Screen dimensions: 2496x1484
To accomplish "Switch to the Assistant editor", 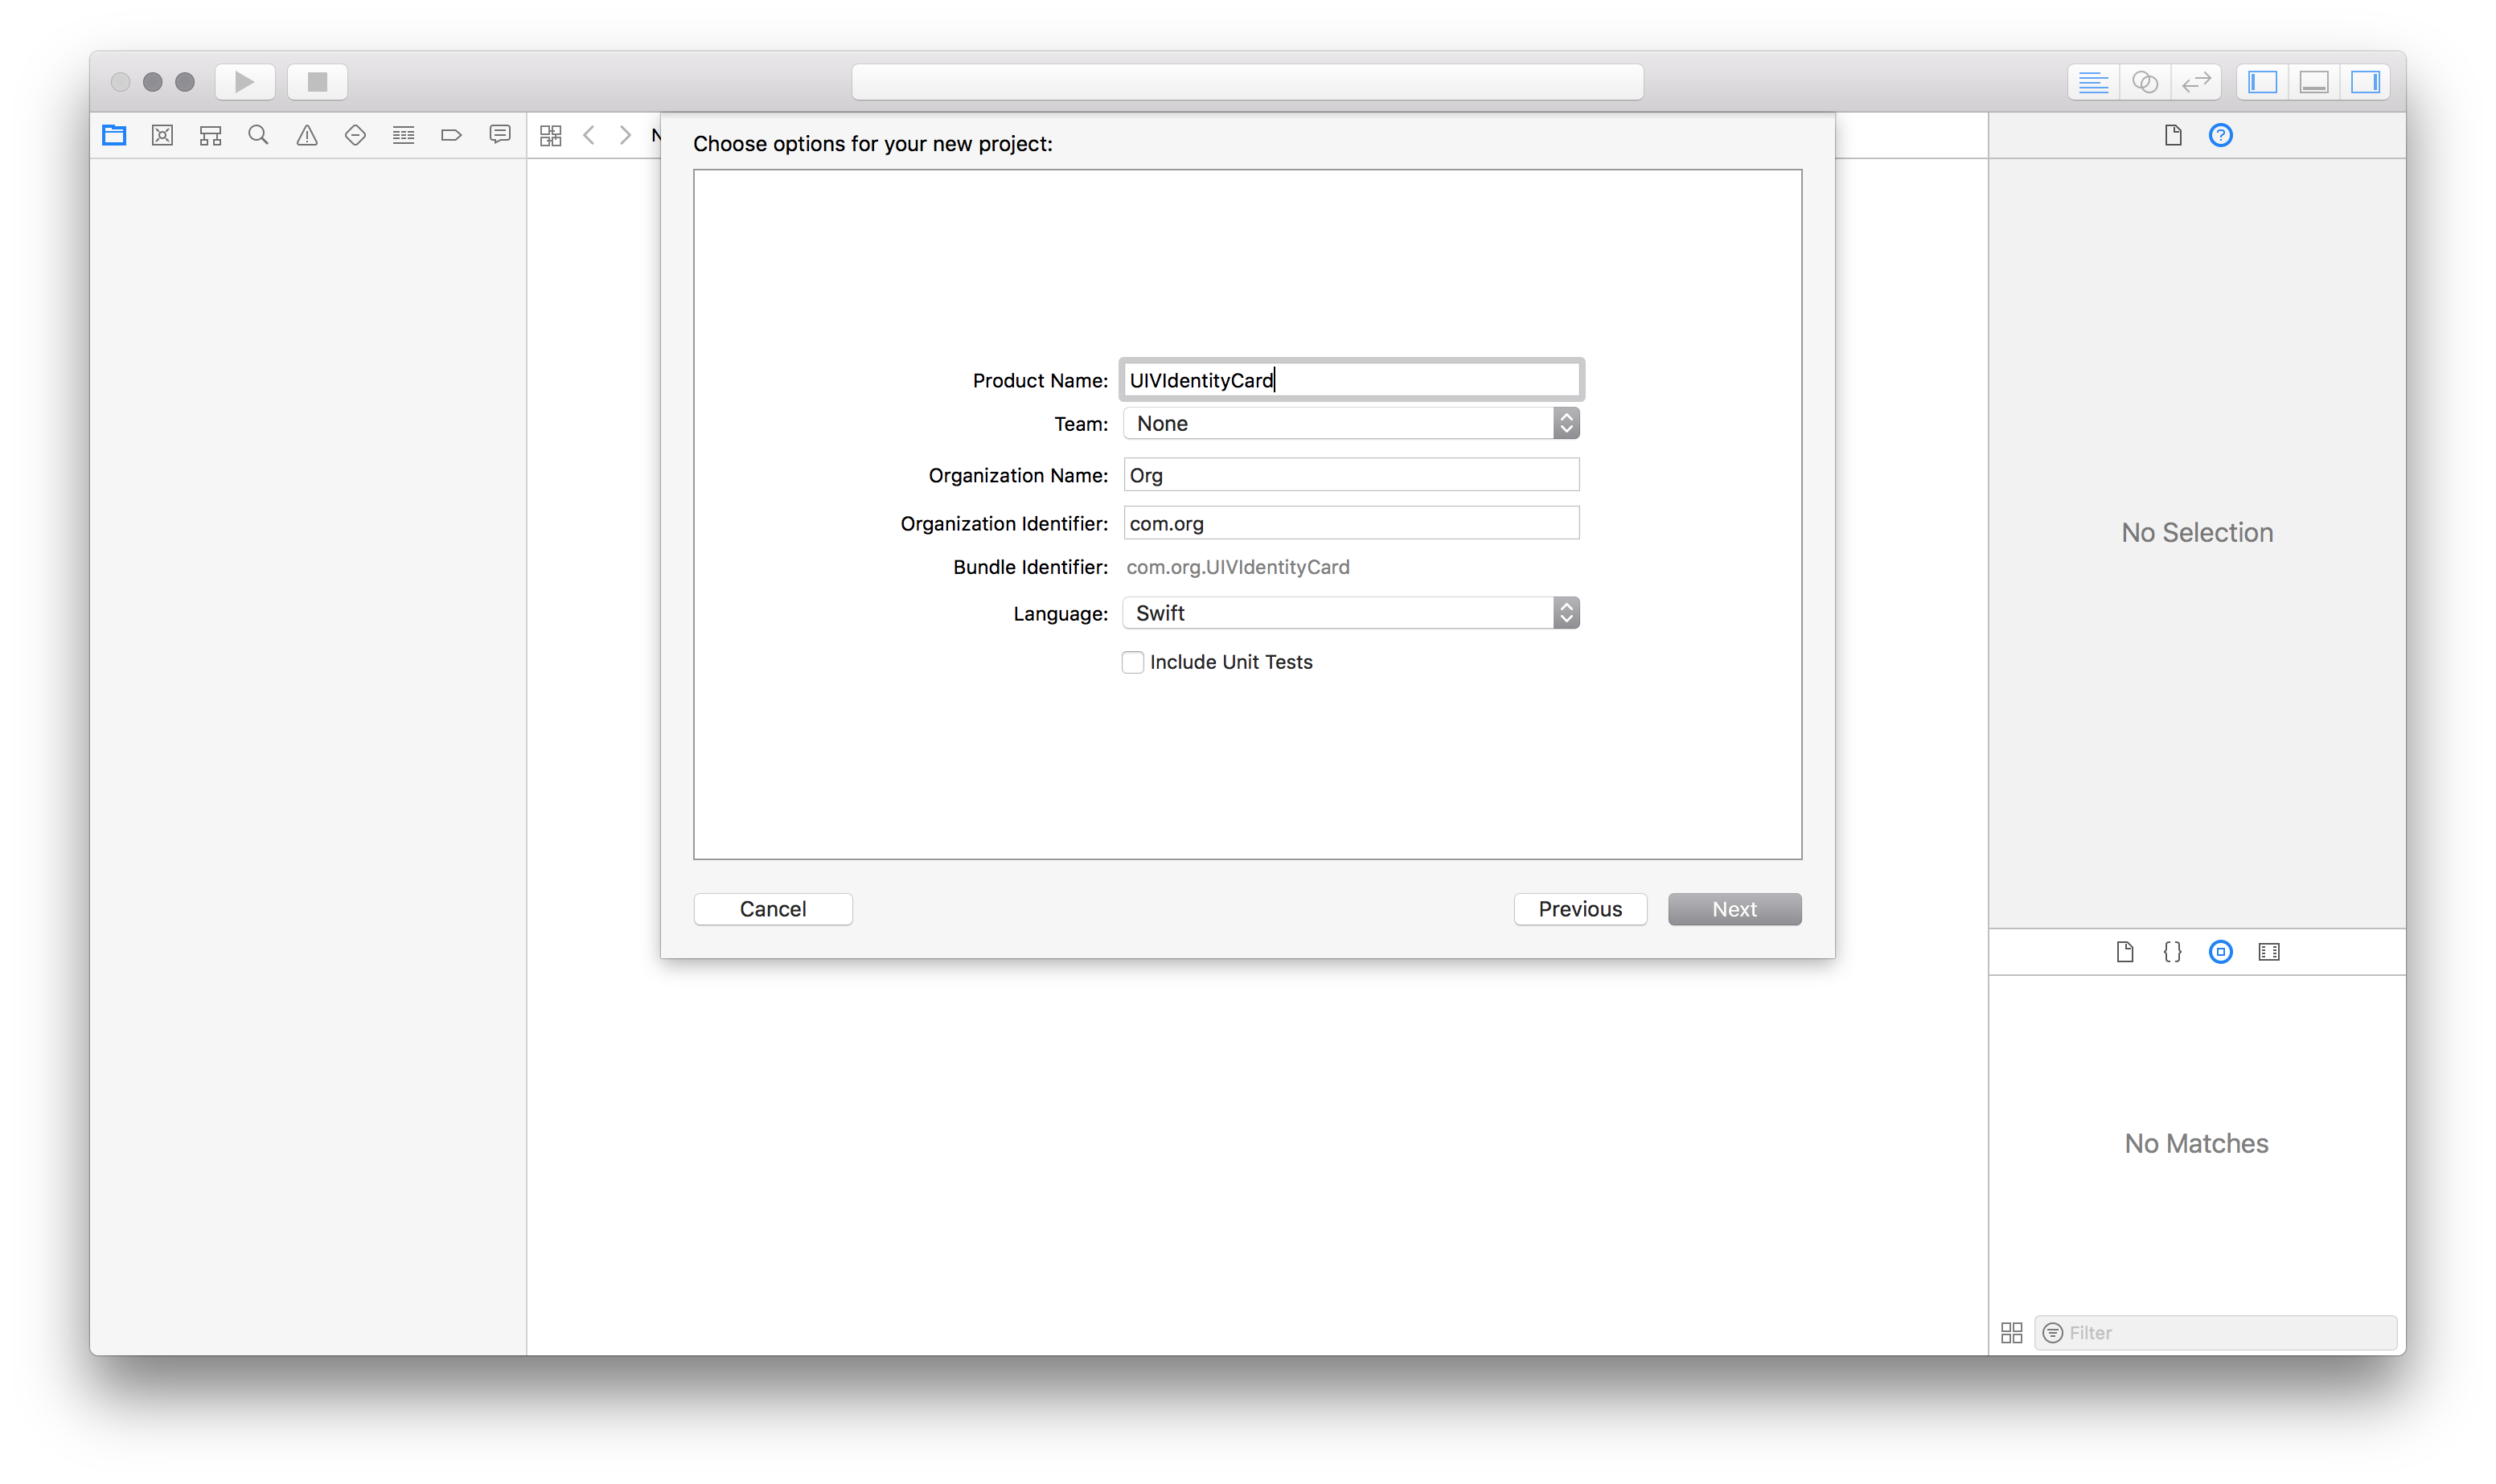I will pos(2145,82).
